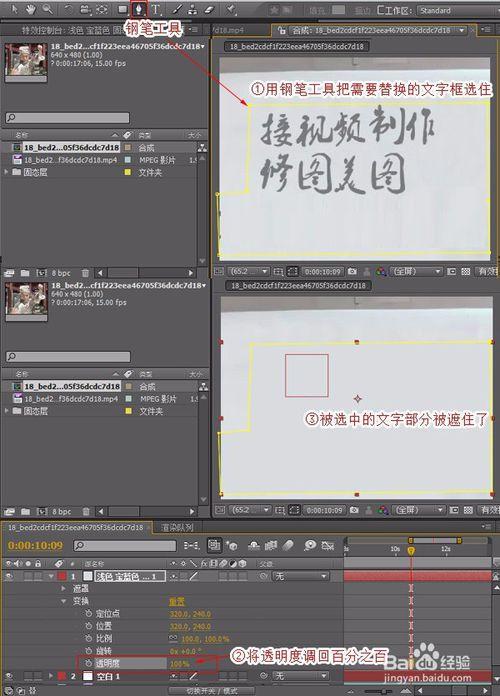Select the Pan Behind tool
This screenshot has width=500, height=696.
[x=102, y=9]
